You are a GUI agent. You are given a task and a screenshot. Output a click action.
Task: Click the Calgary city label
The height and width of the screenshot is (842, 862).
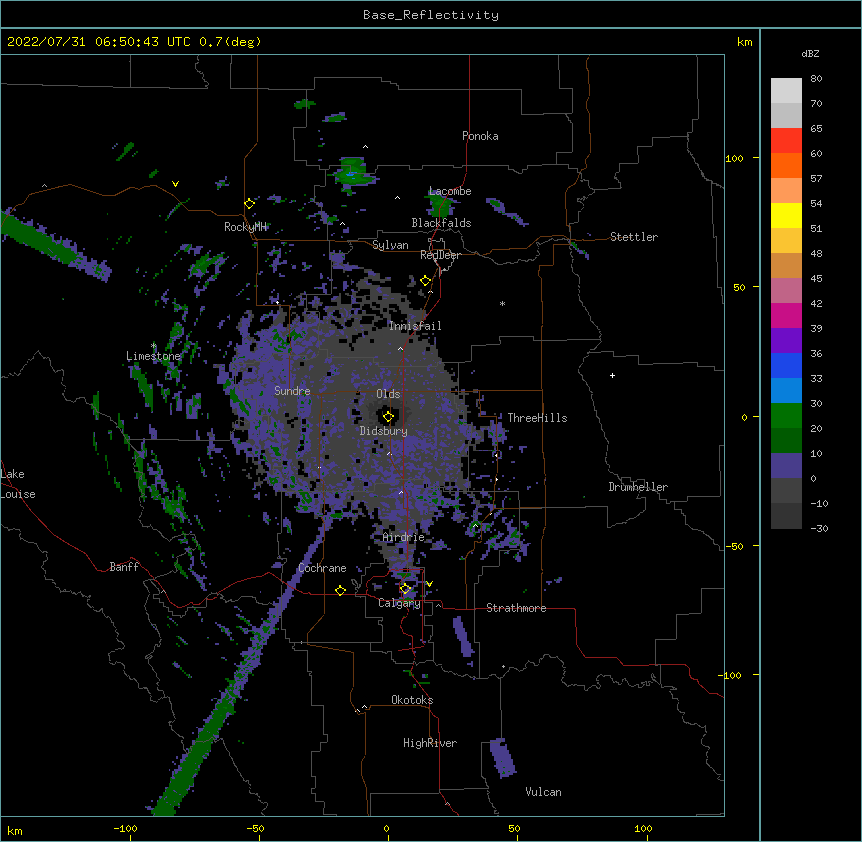tap(399, 603)
